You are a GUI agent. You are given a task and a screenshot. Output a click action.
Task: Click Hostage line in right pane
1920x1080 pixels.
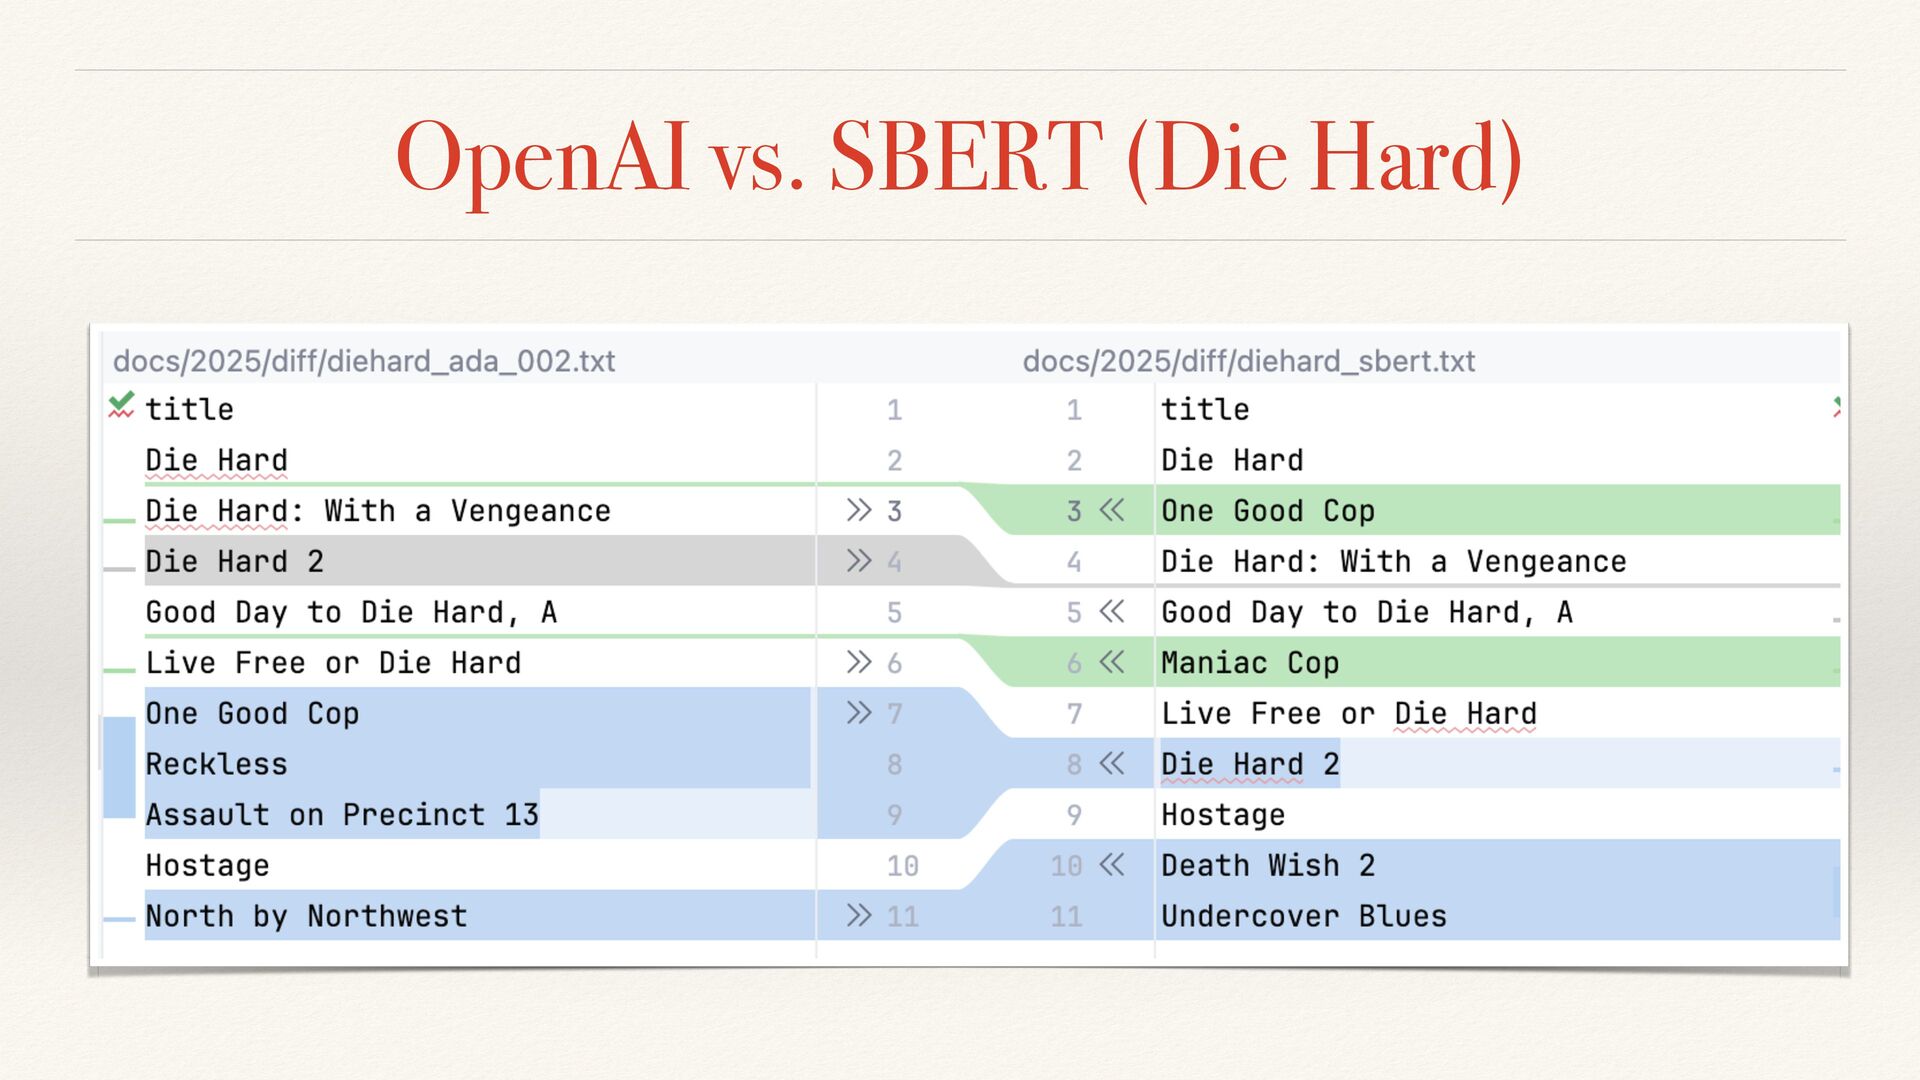click(1222, 815)
